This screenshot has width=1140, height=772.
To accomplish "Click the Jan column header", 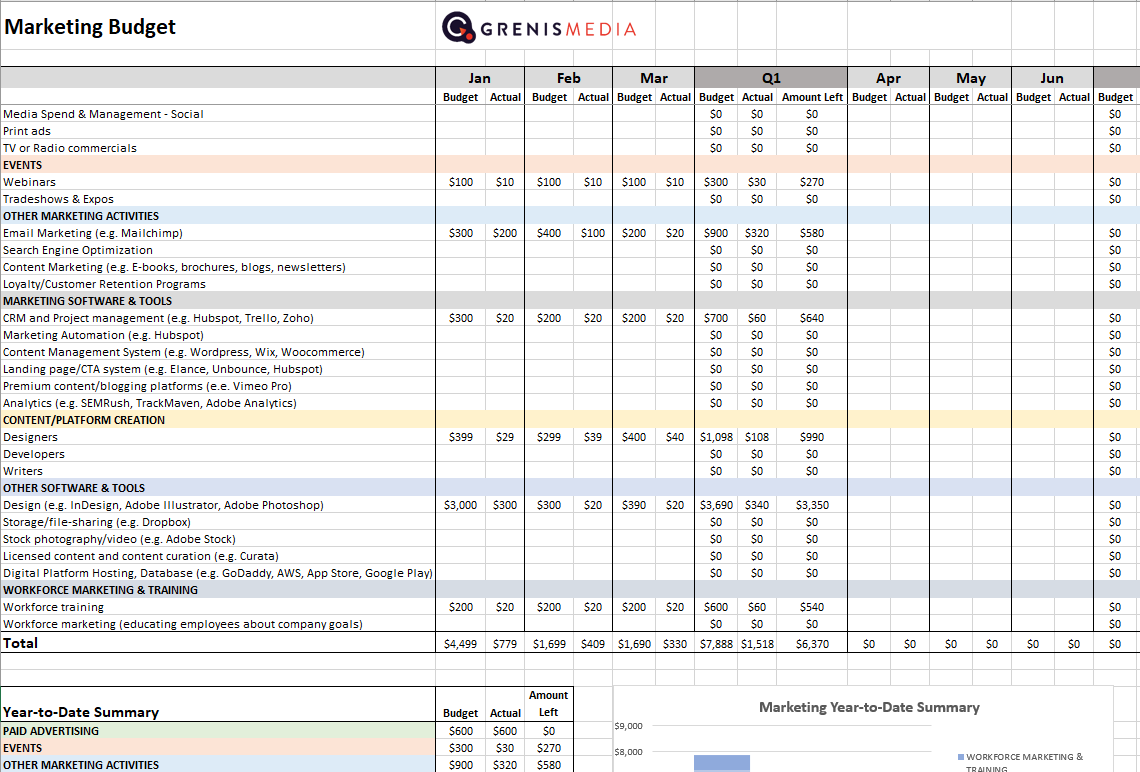I will pyautogui.click(x=480, y=78).
